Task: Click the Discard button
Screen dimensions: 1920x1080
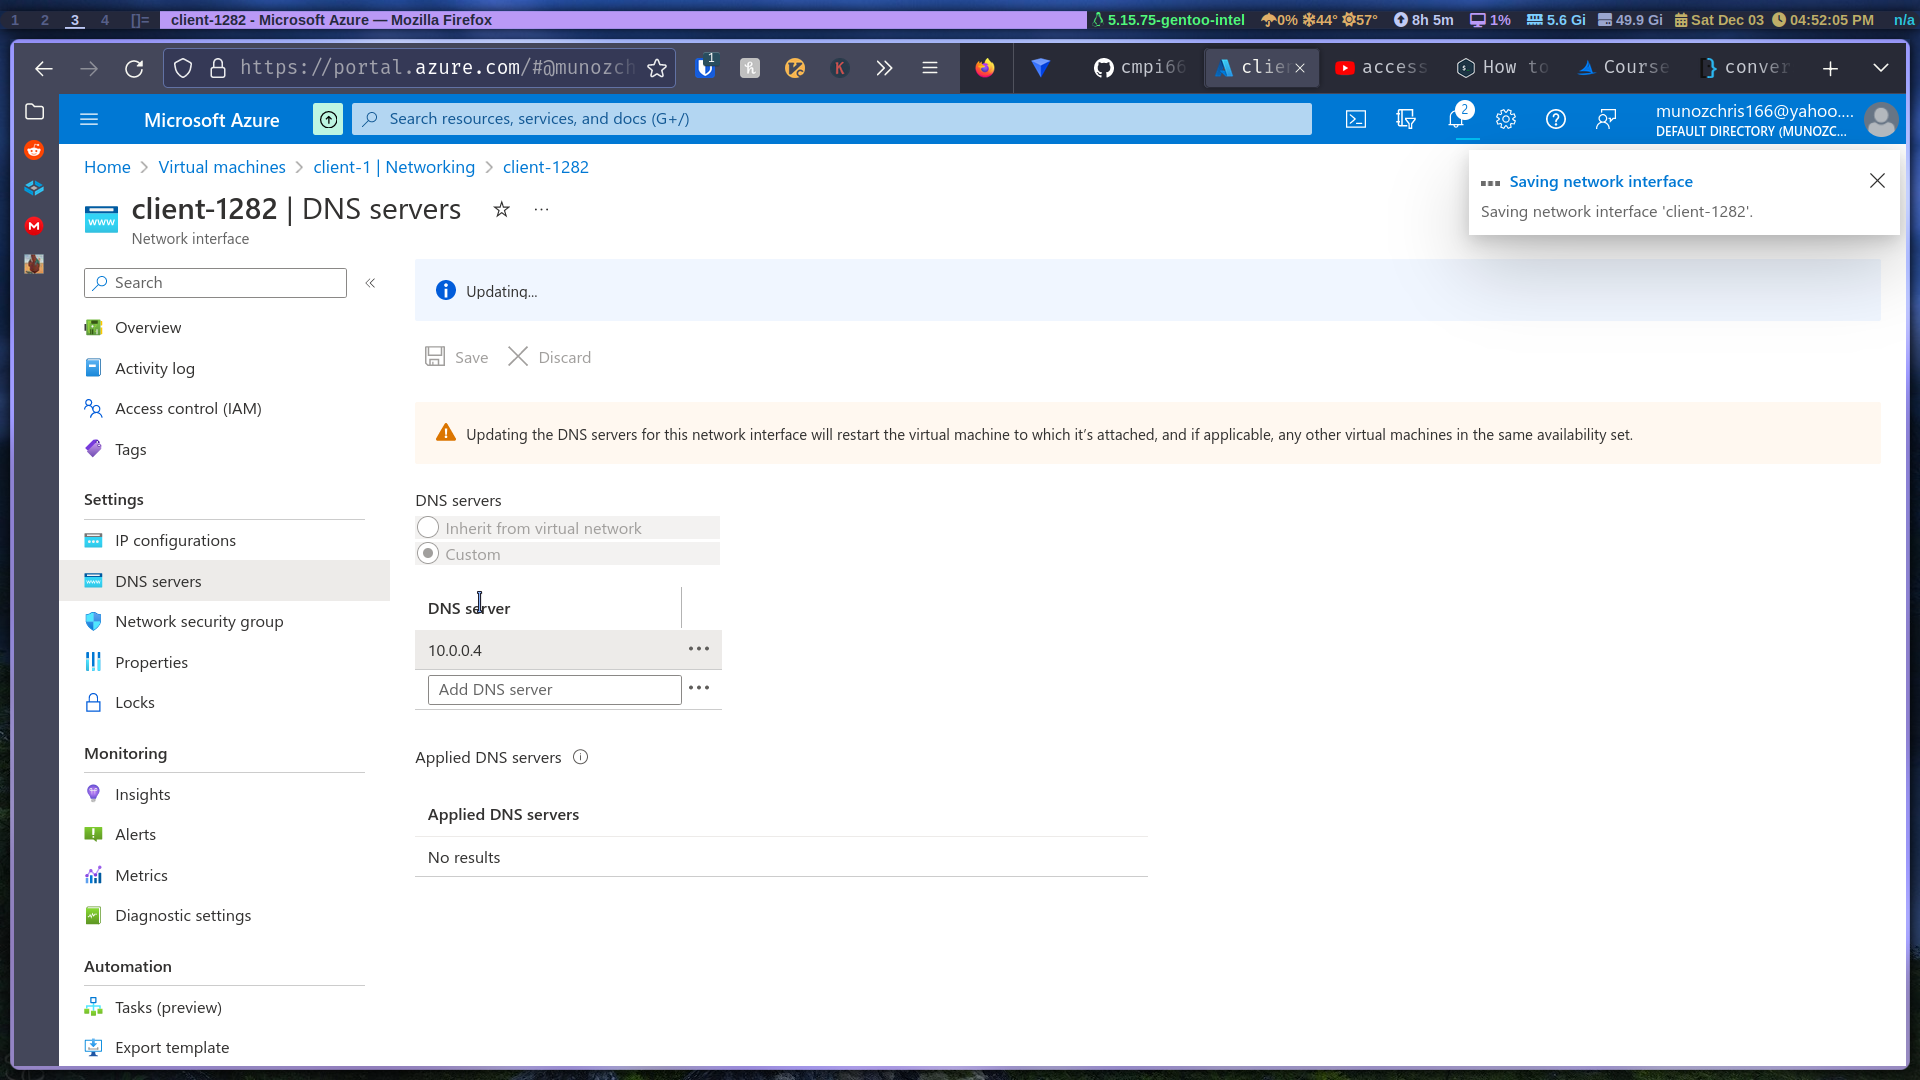Action: coord(549,357)
